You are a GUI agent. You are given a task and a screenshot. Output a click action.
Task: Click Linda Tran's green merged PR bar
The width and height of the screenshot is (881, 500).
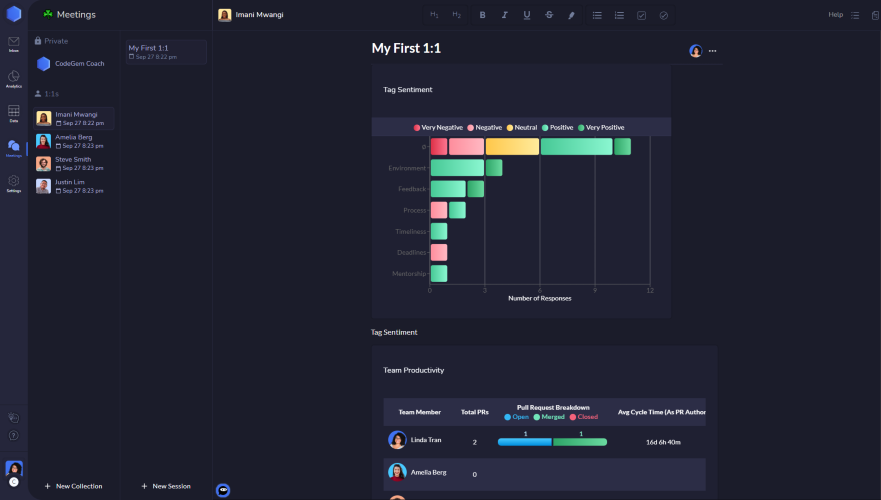[580, 442]
